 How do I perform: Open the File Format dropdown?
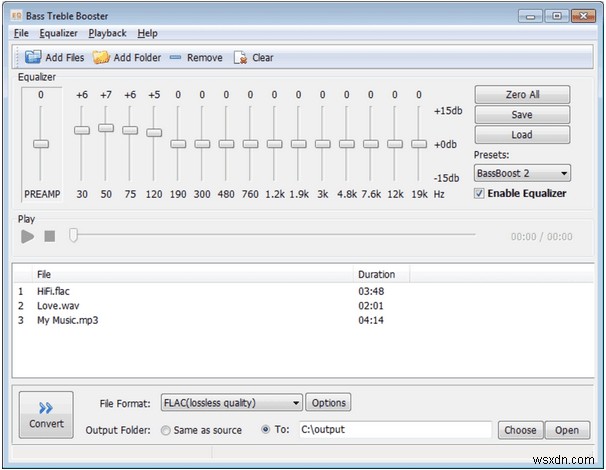(231, 403)
